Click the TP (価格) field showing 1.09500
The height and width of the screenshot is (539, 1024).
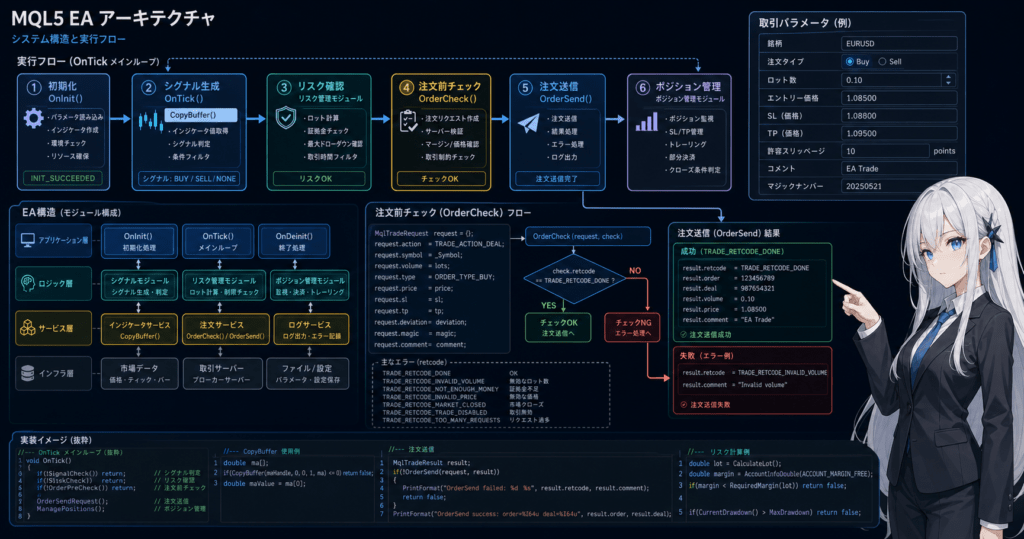[x=899, y=133]
